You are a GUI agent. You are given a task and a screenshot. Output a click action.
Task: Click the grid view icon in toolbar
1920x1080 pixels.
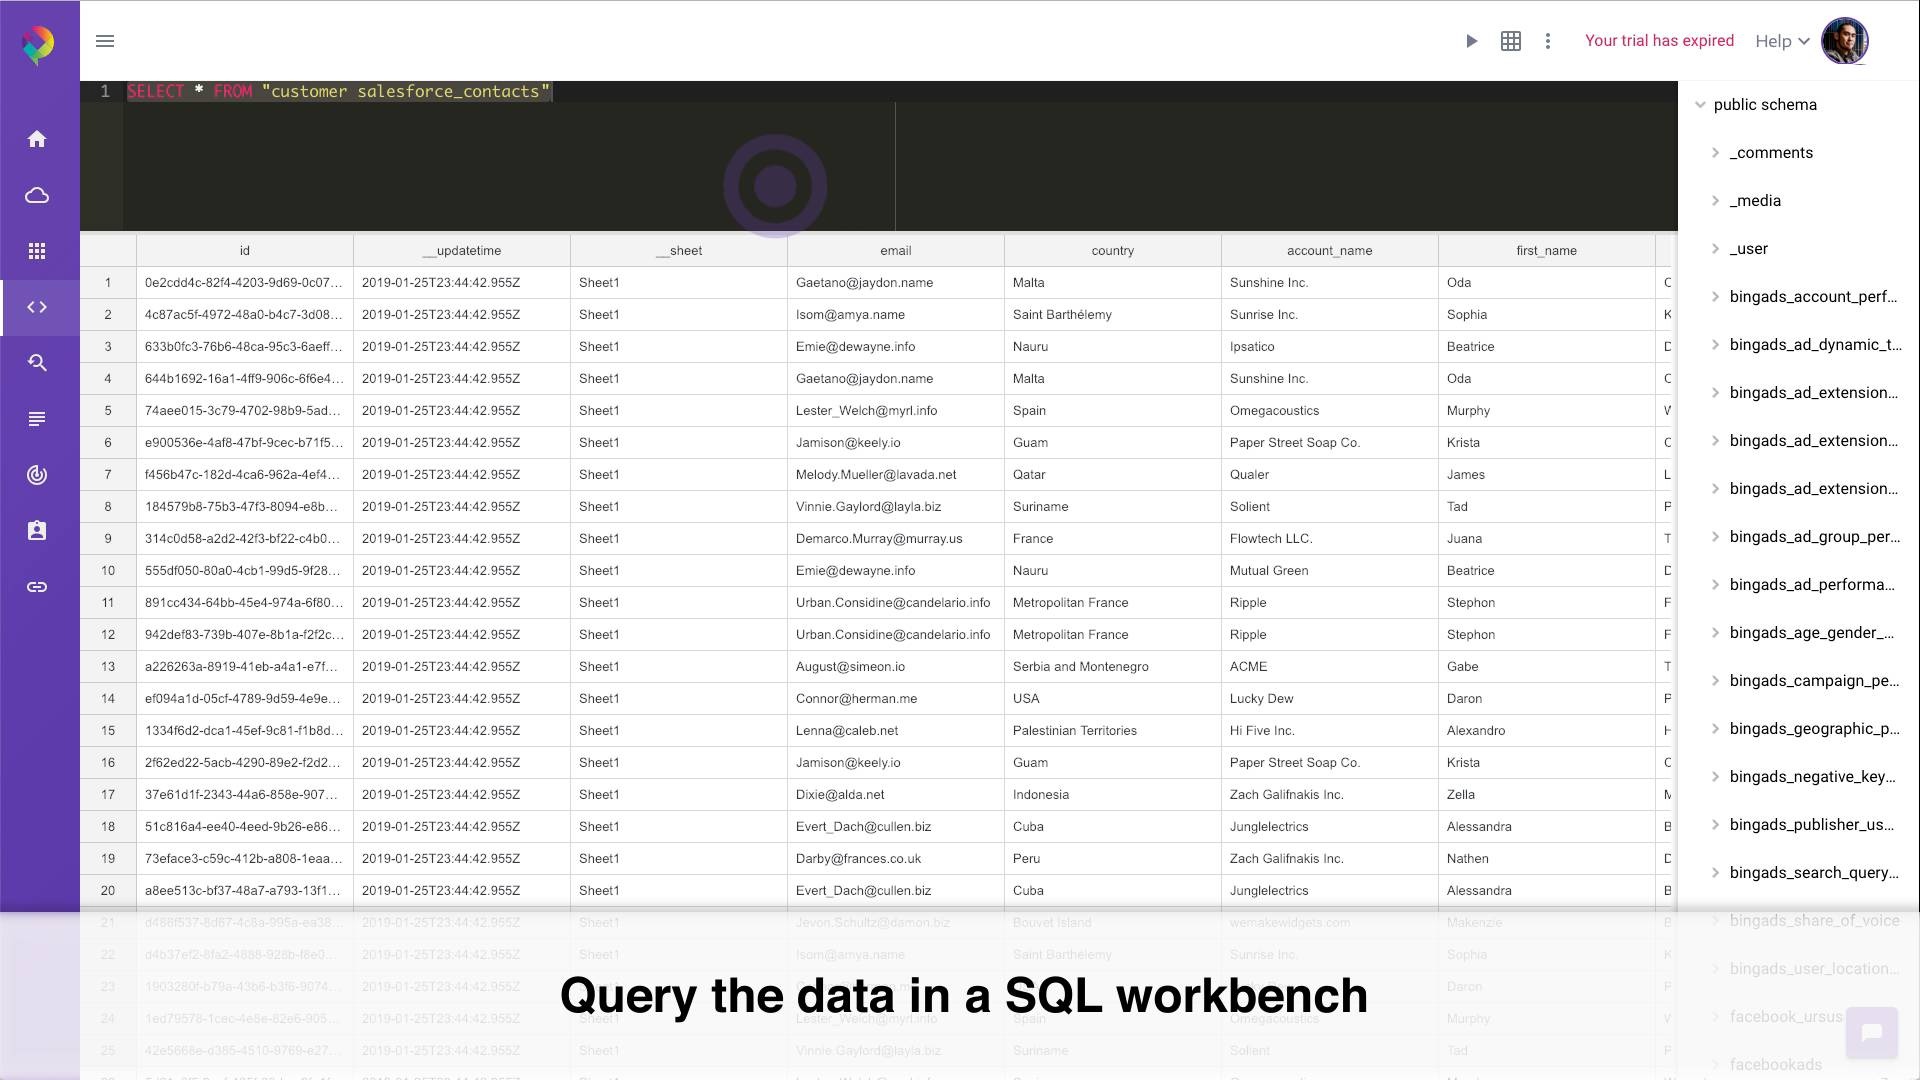1510,41
